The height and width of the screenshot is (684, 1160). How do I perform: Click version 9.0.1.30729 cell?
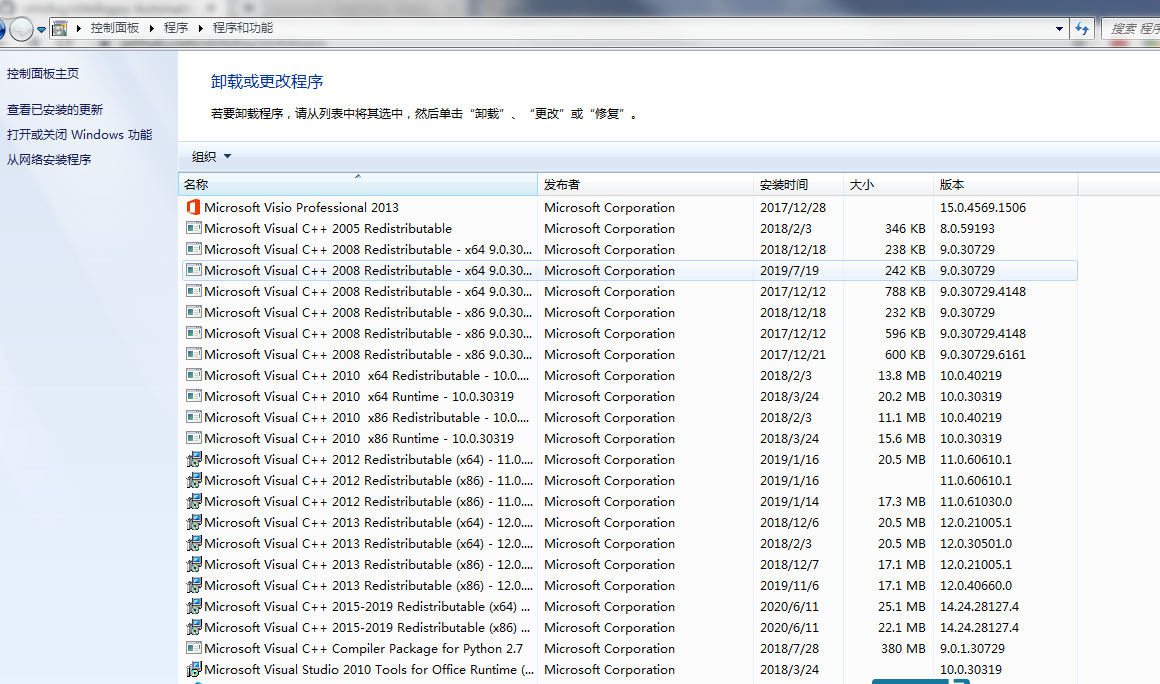(972, 649)
